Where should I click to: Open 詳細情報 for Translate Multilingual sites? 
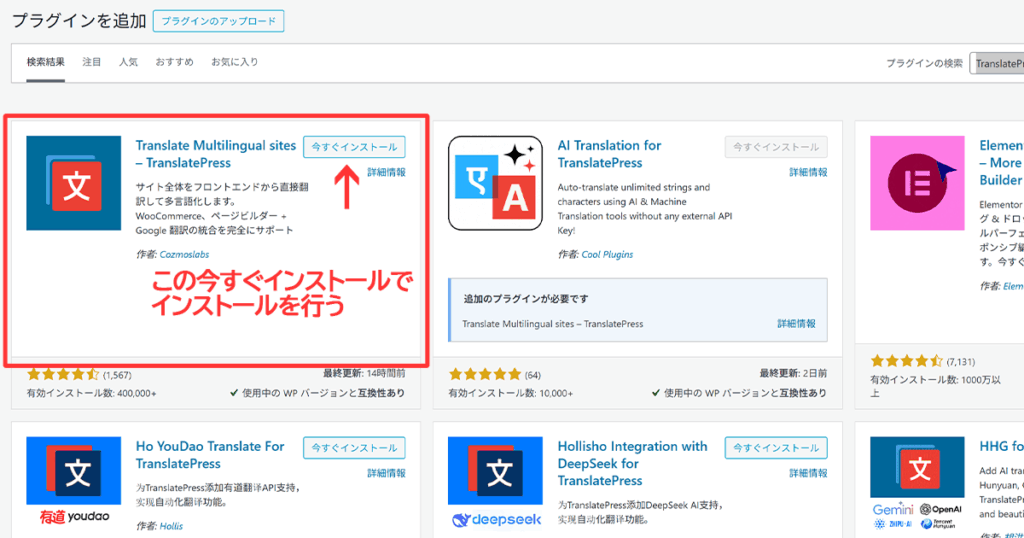click(x=386, y=172)
